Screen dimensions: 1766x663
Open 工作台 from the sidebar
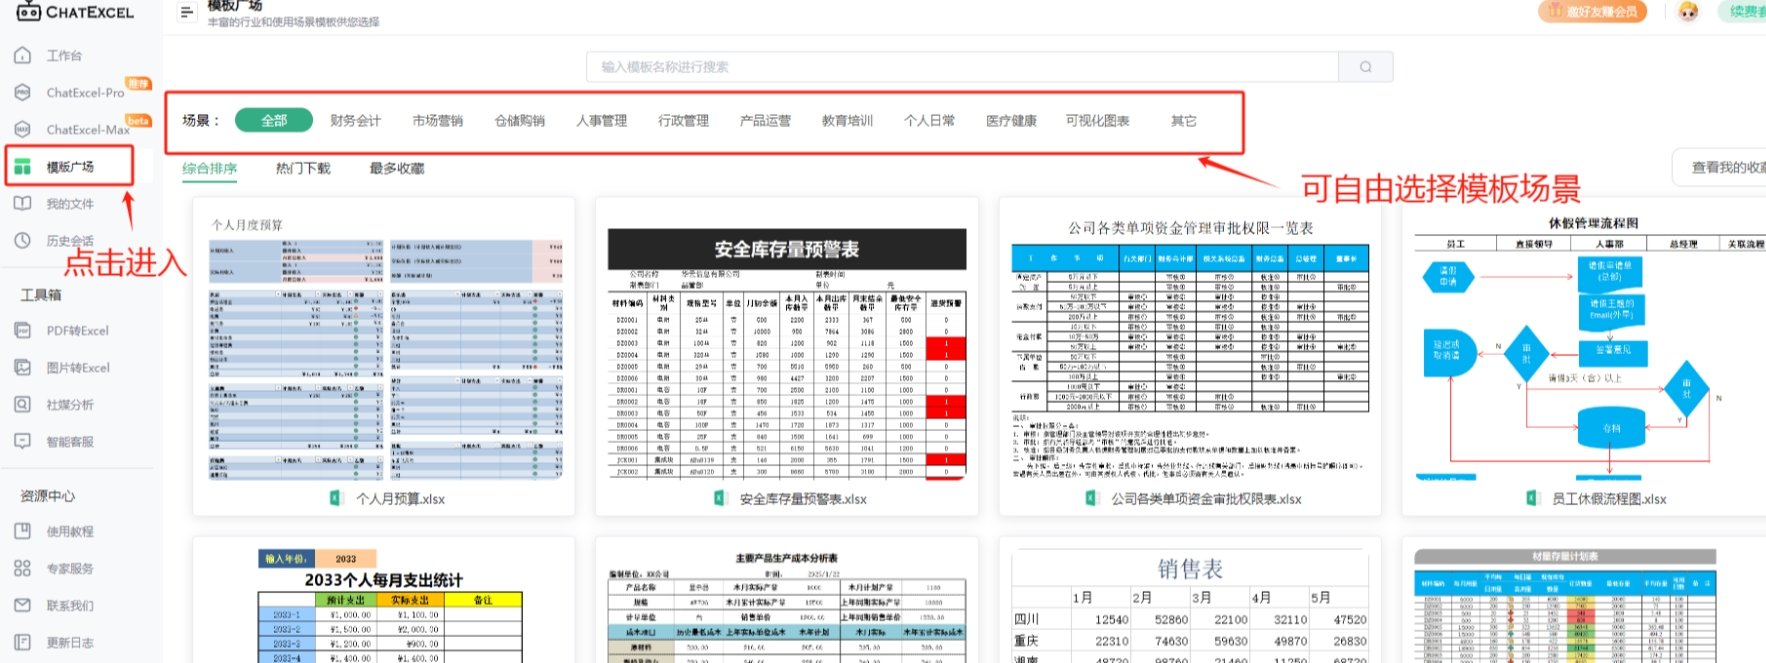[x=64, y=56]
